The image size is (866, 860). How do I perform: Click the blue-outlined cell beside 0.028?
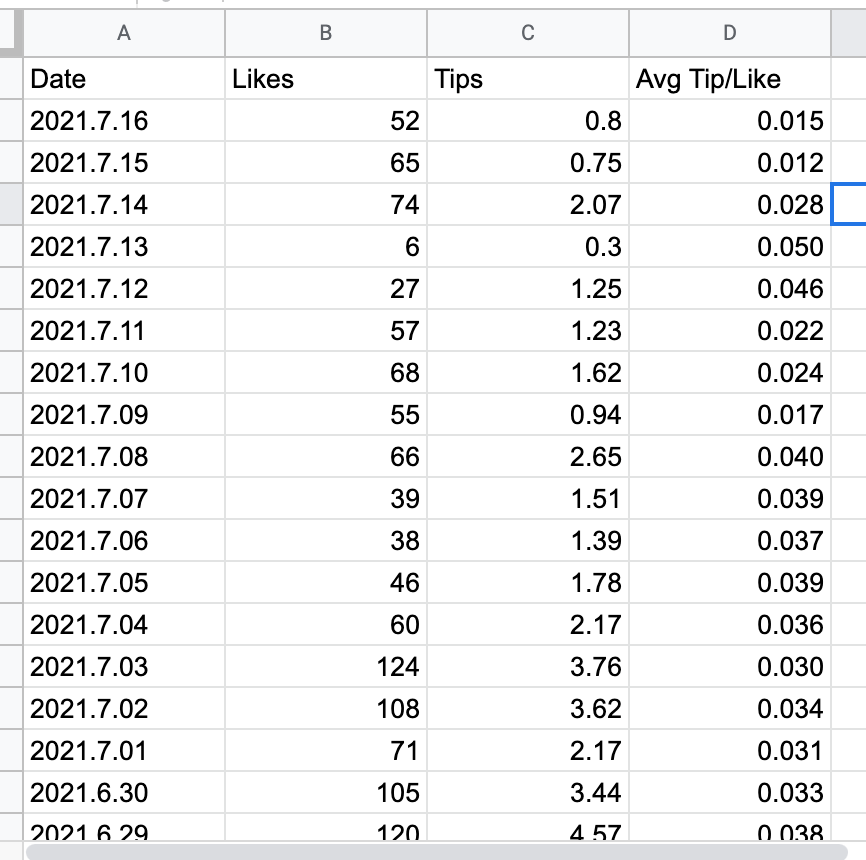click(x=849, y=204)
